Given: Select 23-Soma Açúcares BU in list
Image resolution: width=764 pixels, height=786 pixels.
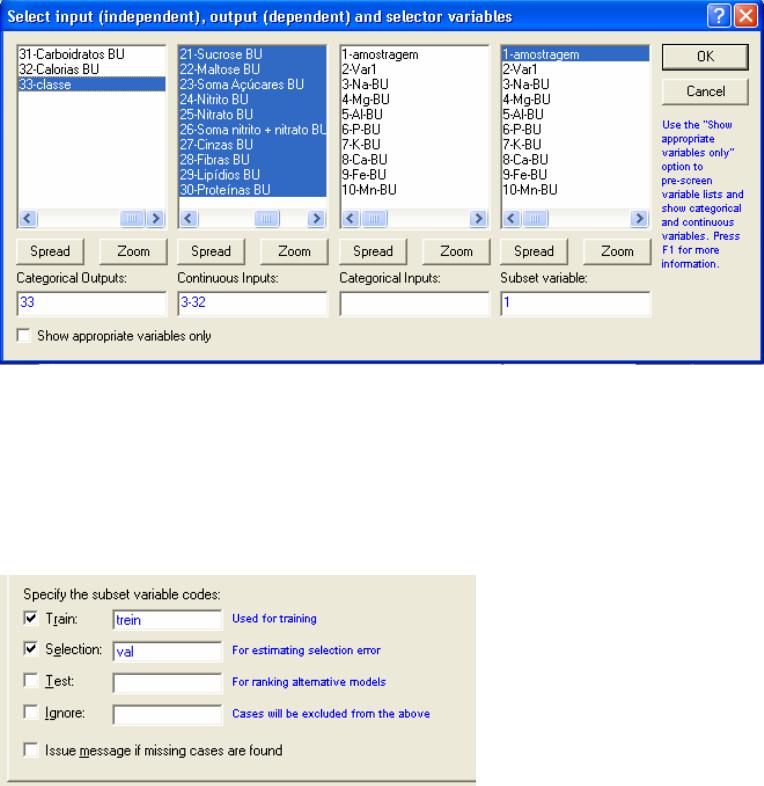Looking at the screenshot, I should (x=252, y=84).
